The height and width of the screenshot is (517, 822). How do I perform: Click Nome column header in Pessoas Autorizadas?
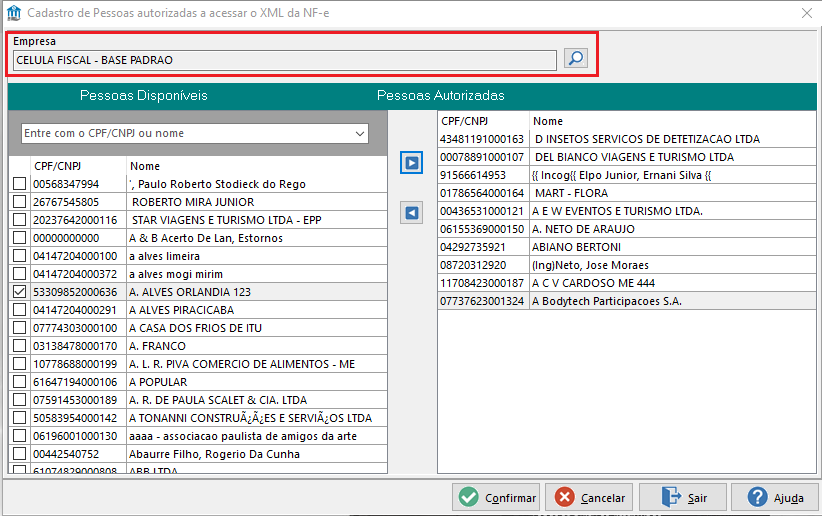[548, 121]
